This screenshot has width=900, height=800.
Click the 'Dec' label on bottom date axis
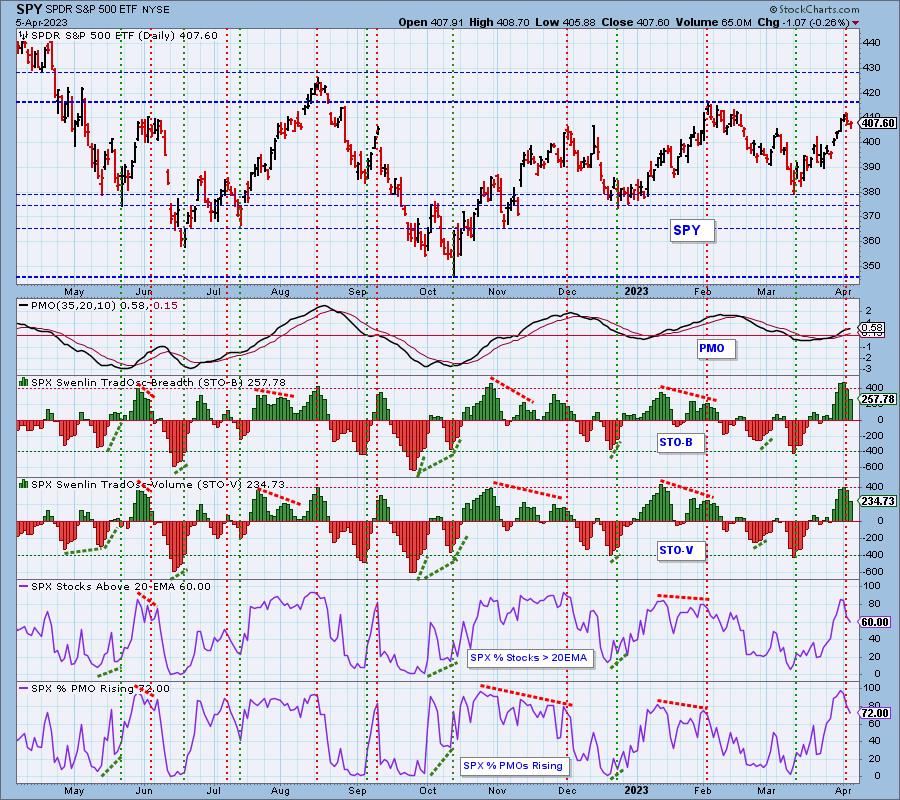[x=567, y=790]
